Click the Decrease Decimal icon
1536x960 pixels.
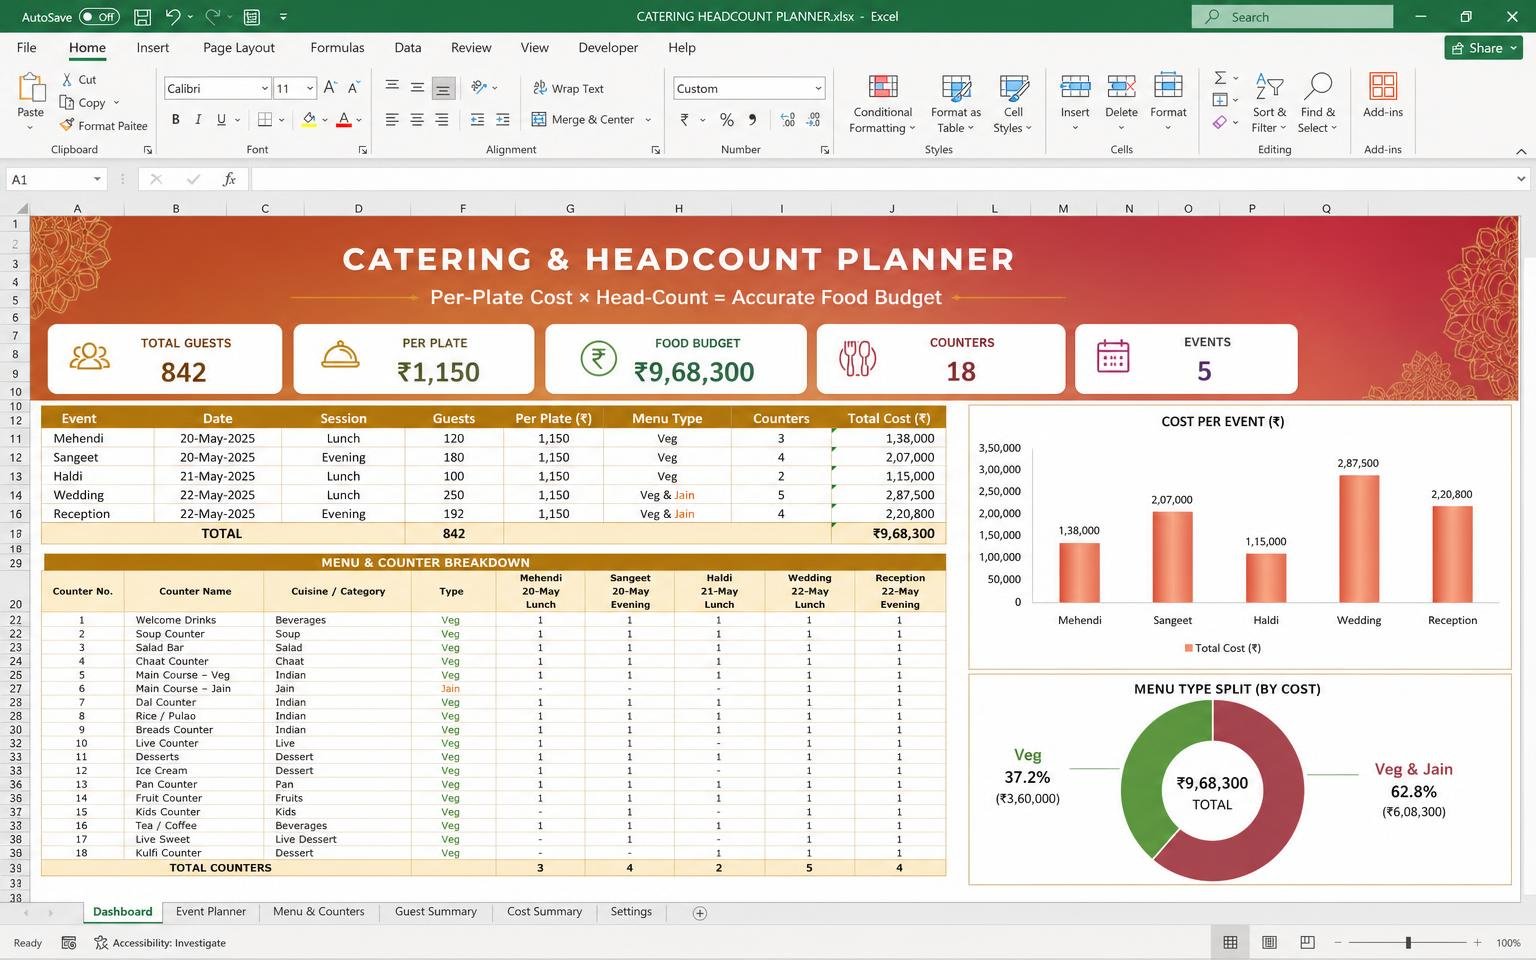pyautogui.click(x=814, y=120)
